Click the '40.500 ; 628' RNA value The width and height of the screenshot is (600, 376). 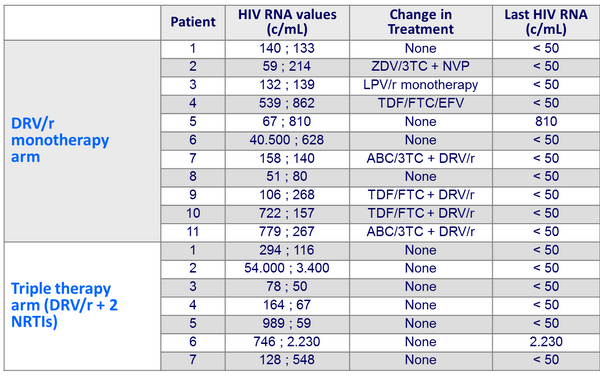(287, 140)
